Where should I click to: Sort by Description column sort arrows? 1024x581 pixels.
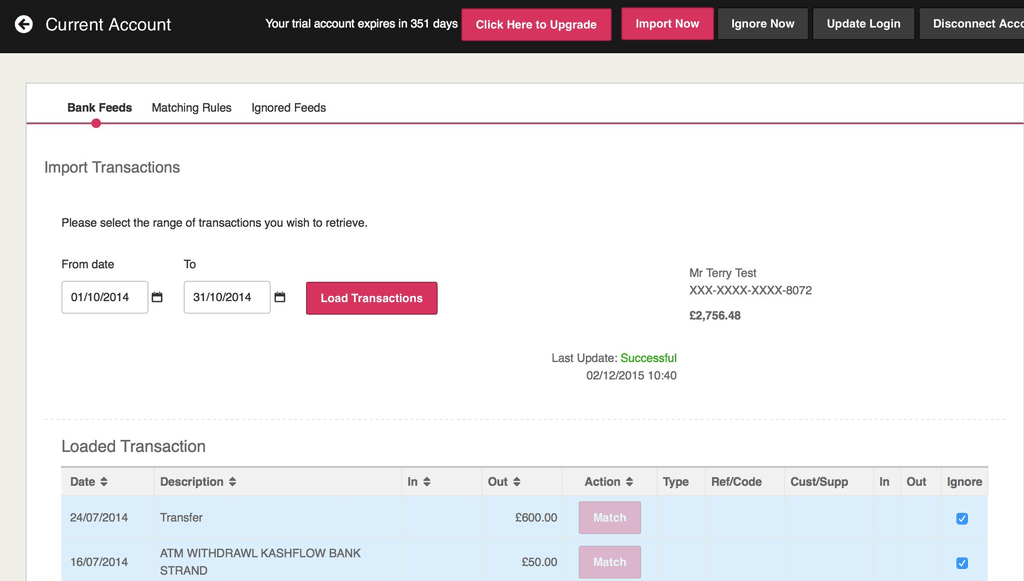pos(232,482)
